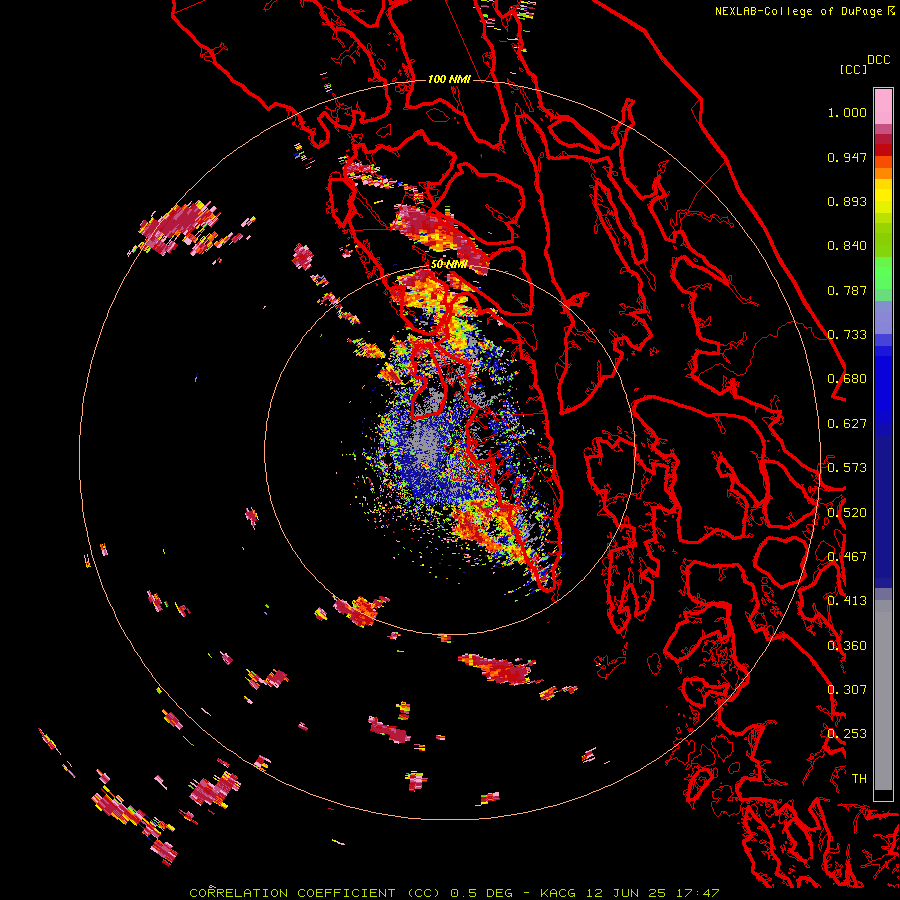Viewport: 900px width, 900px height.
Task: Pick the yellow color band beside 0.893
Action: point(883,201)
